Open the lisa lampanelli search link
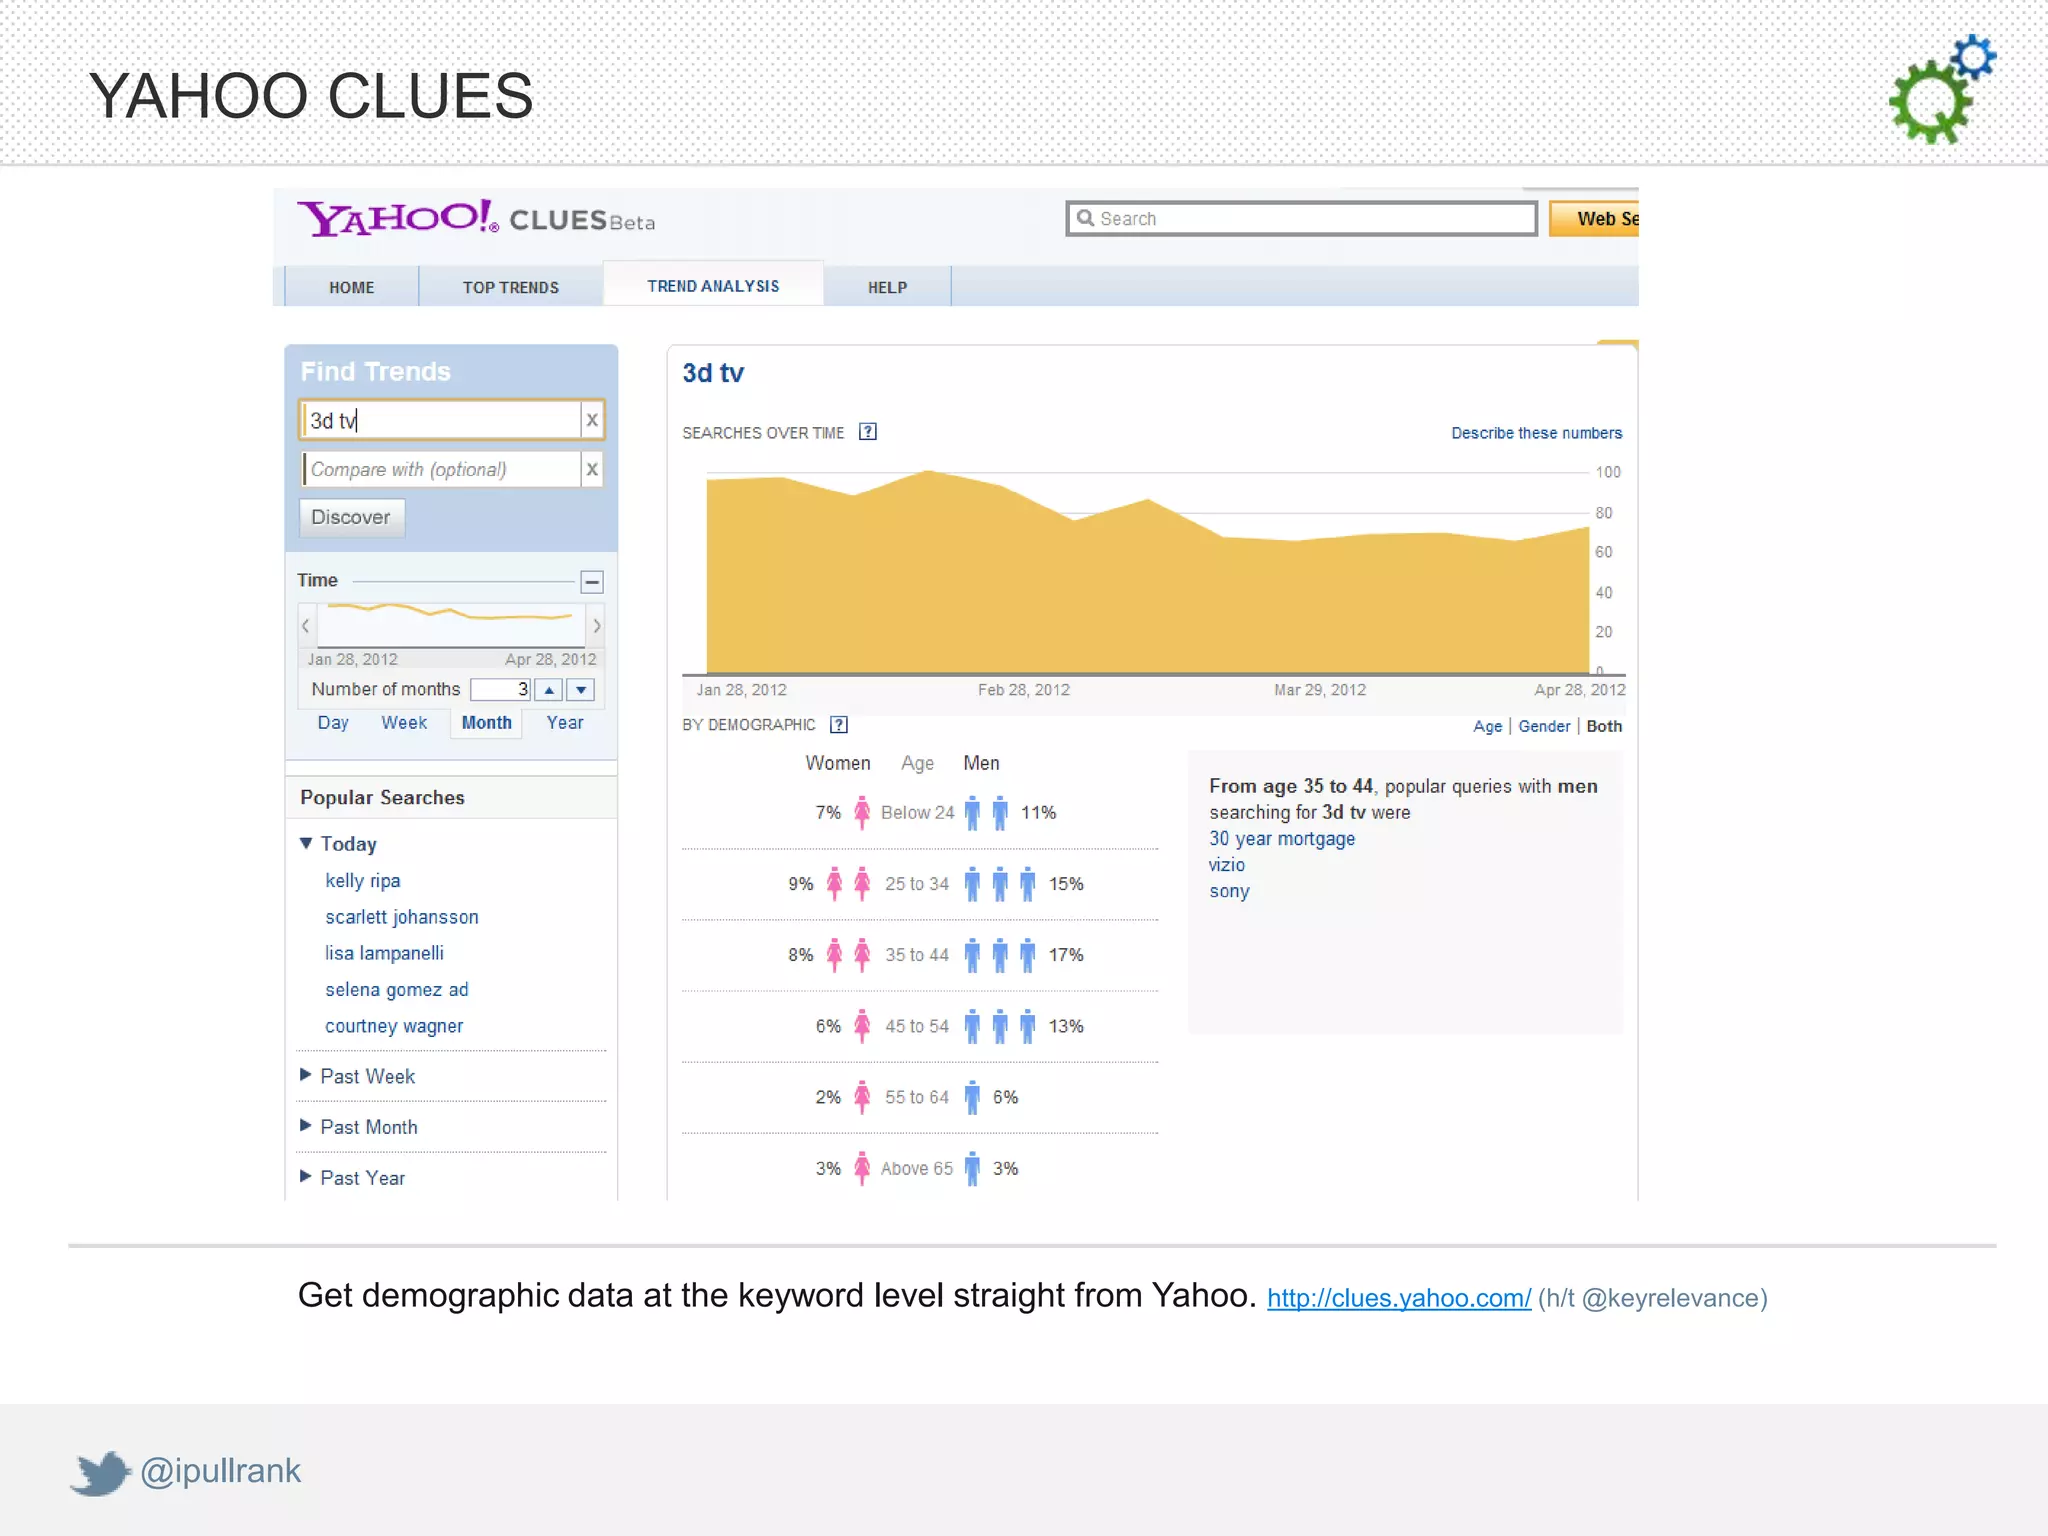 pyautogui.click(x=384, y=953)
